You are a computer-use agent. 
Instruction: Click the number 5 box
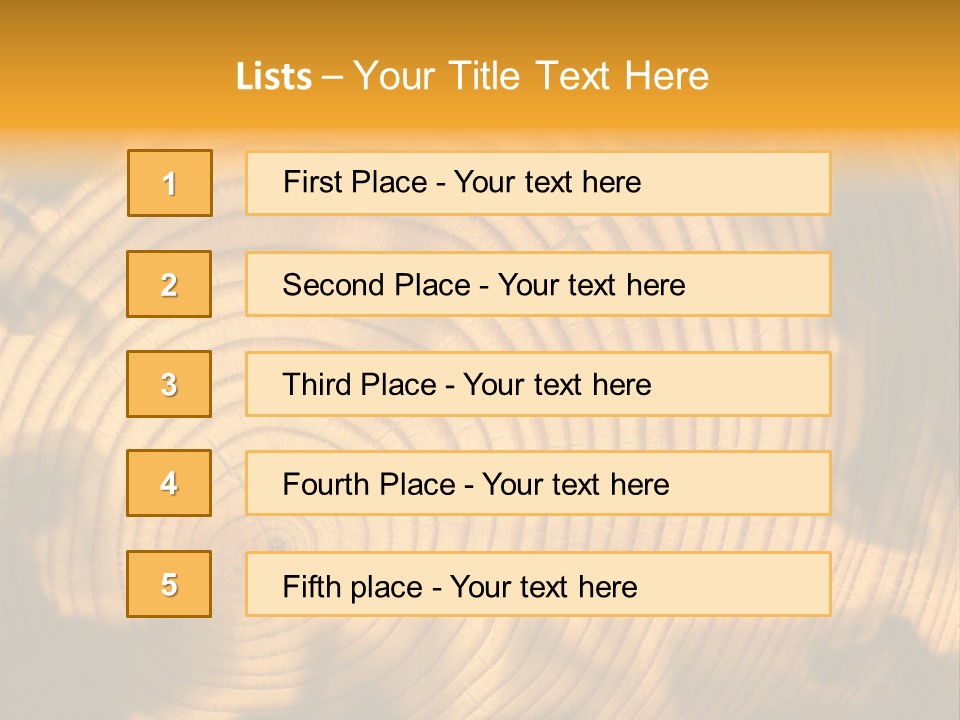[x=169, y=584]
